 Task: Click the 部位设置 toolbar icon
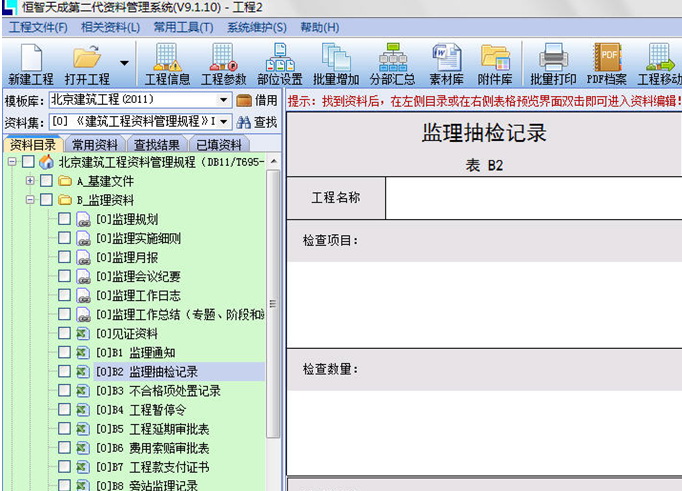(x=280, y=57)
